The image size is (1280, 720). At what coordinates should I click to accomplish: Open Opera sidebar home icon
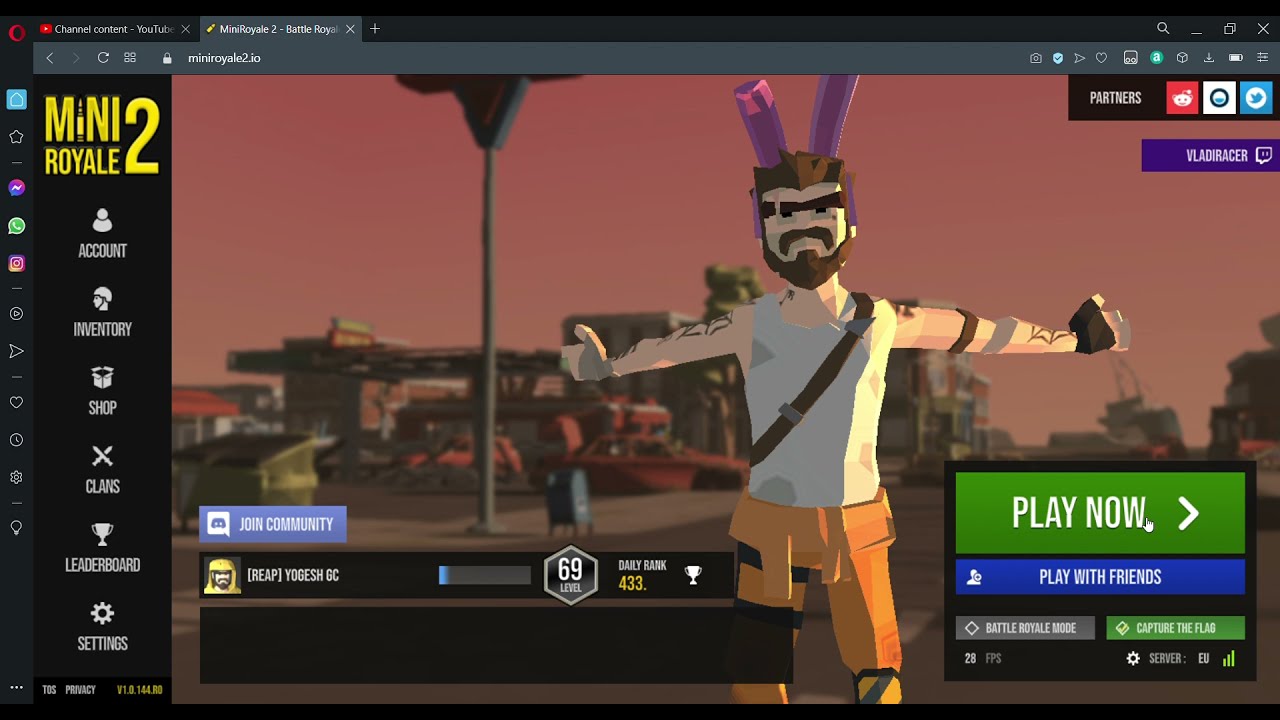(16, 99)
